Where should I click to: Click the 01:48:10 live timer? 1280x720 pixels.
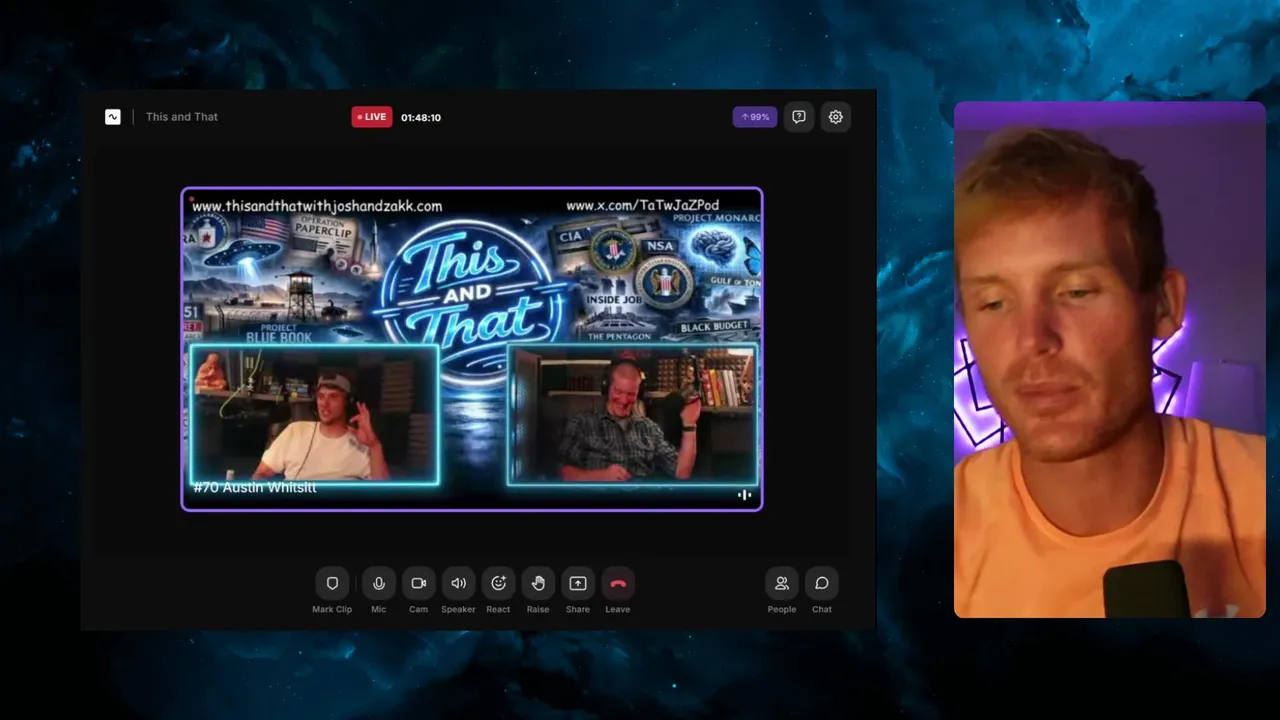[x=421, y=117]
